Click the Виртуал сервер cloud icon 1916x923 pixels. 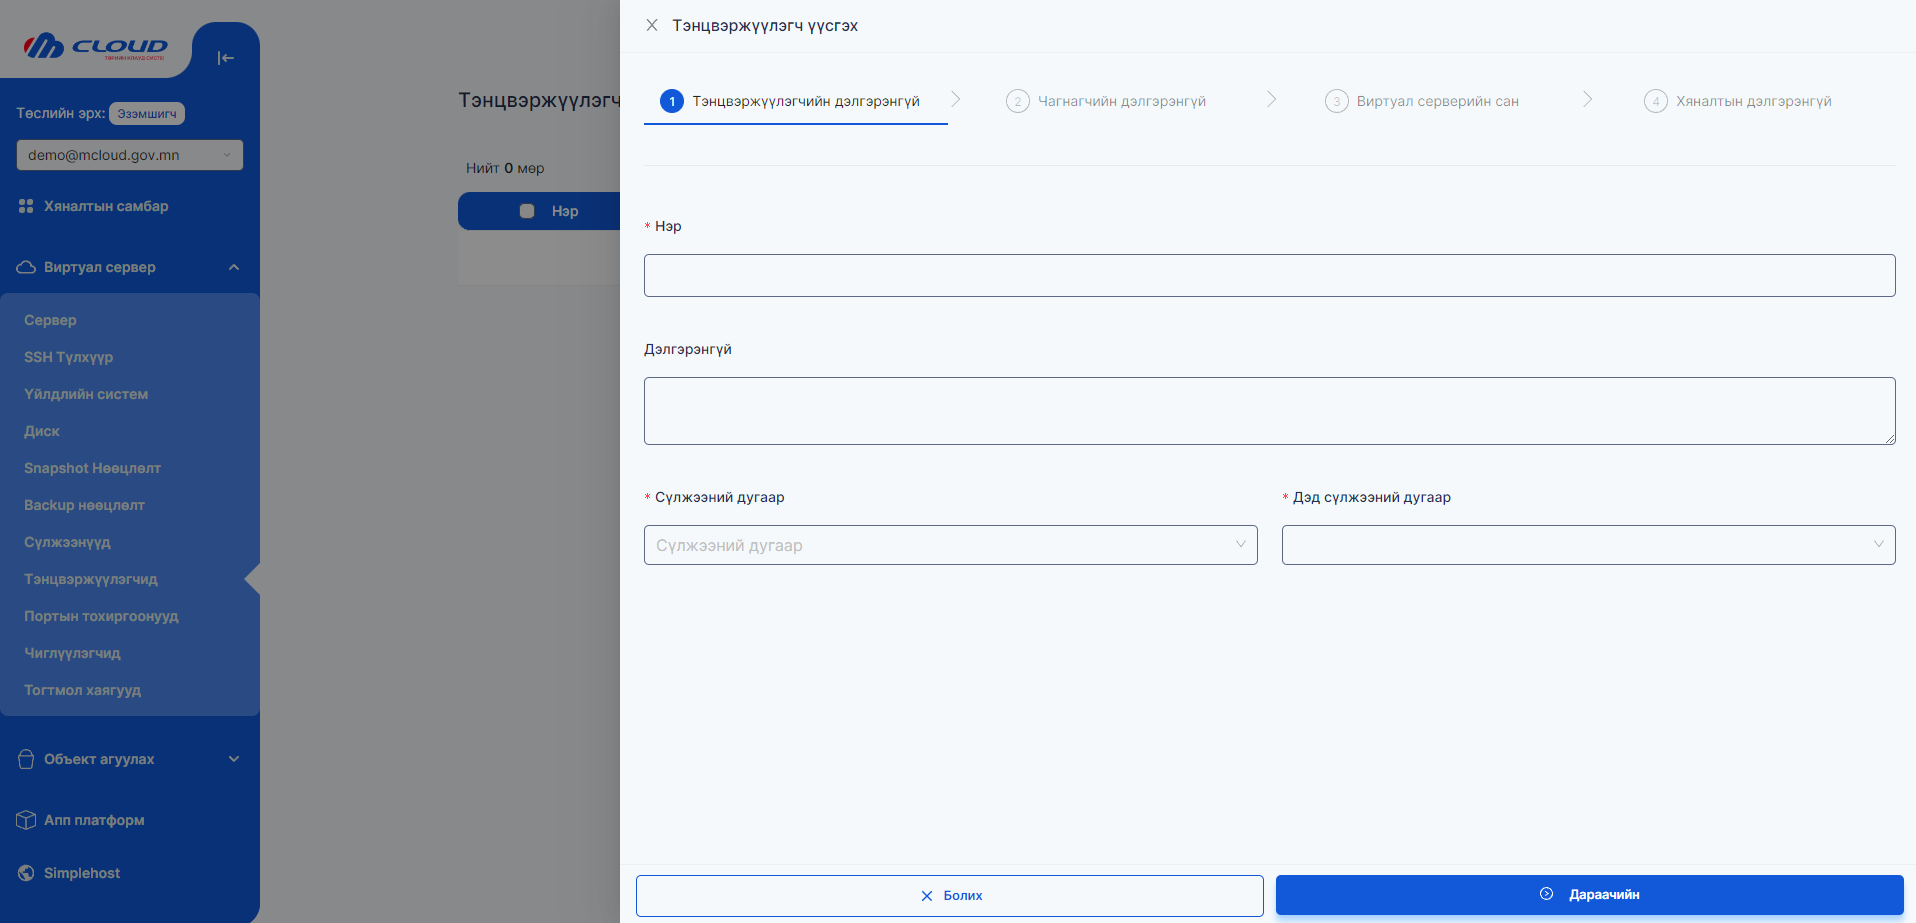click(x=26, y=267)
